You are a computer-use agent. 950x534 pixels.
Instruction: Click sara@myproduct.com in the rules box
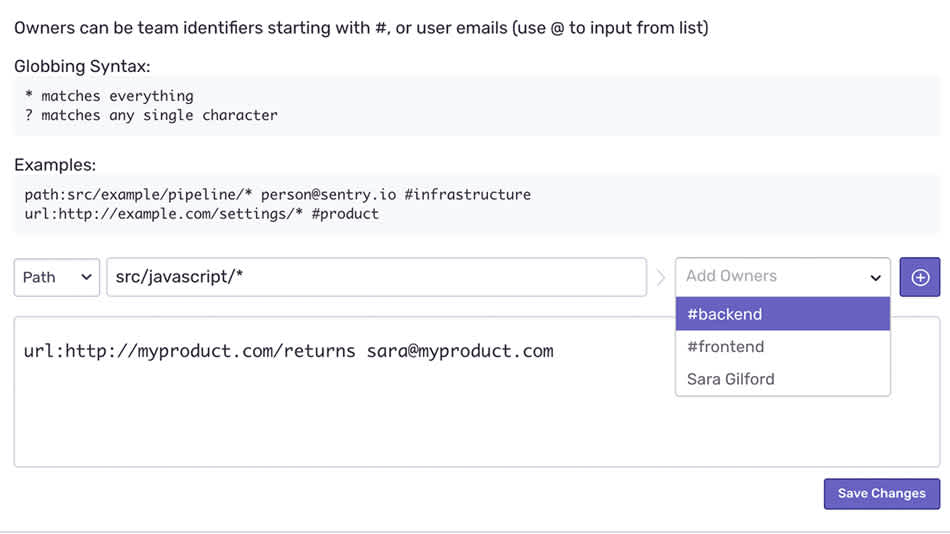coord(458,351)
